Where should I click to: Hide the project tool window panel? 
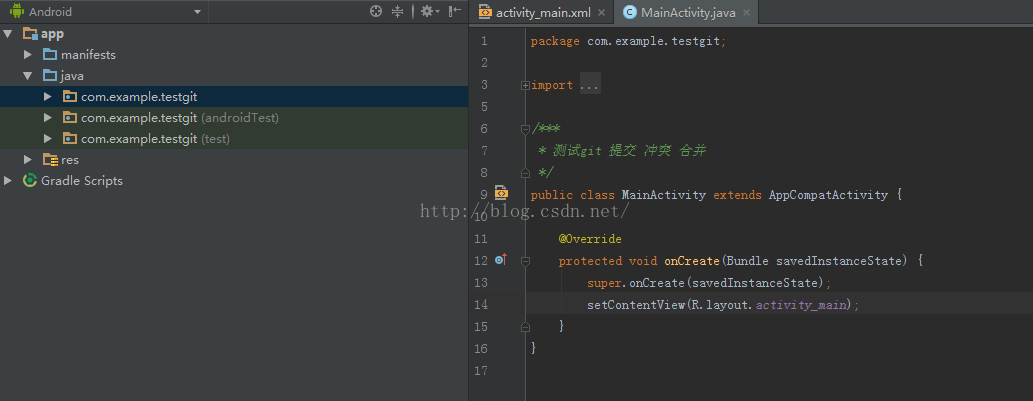tap(455, 12)
